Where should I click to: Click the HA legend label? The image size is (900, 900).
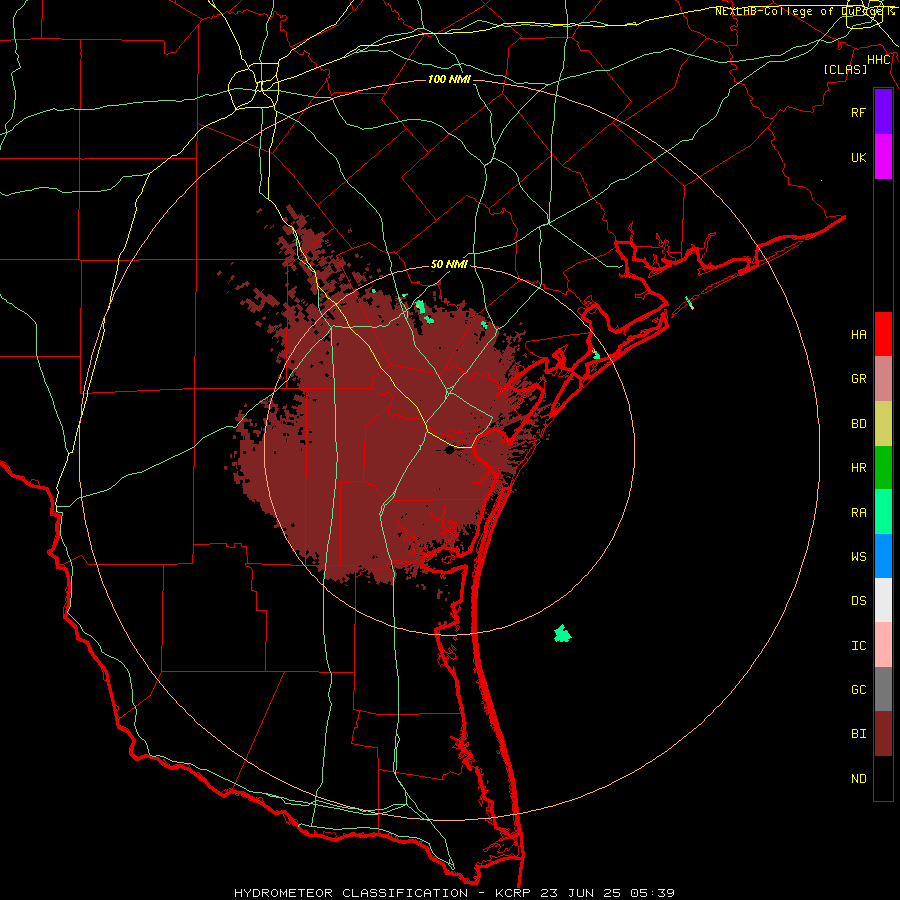tap(858, 335)
